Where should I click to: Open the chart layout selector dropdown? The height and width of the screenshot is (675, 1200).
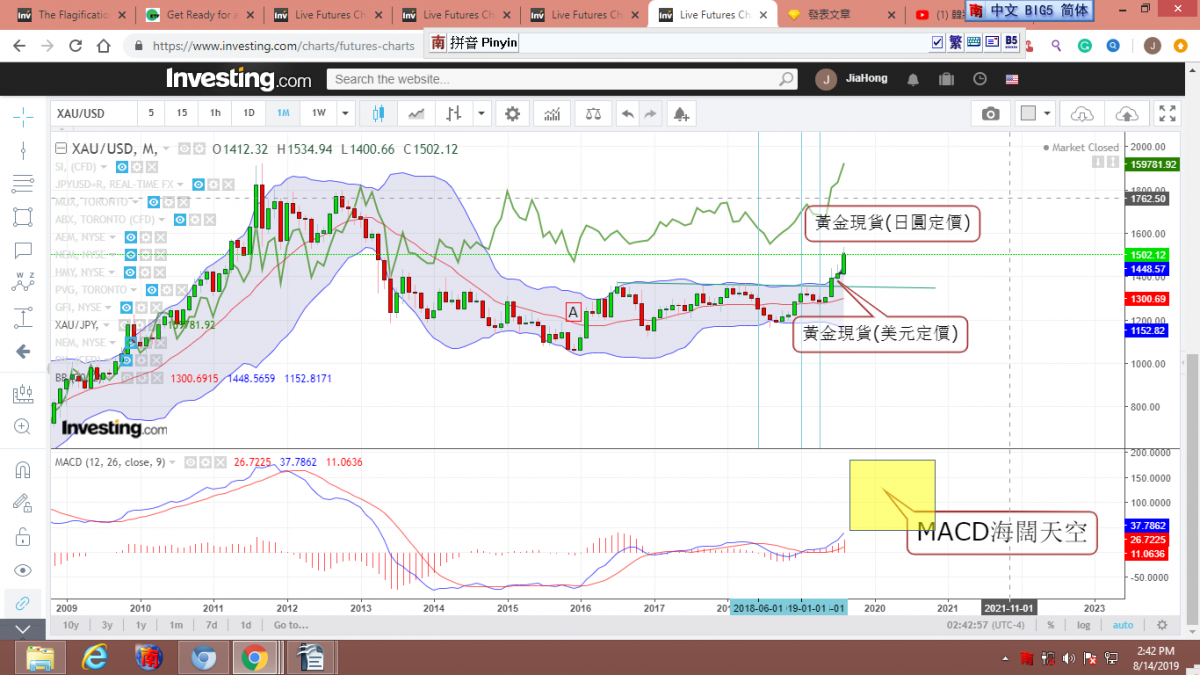(x=1047, y=114)
